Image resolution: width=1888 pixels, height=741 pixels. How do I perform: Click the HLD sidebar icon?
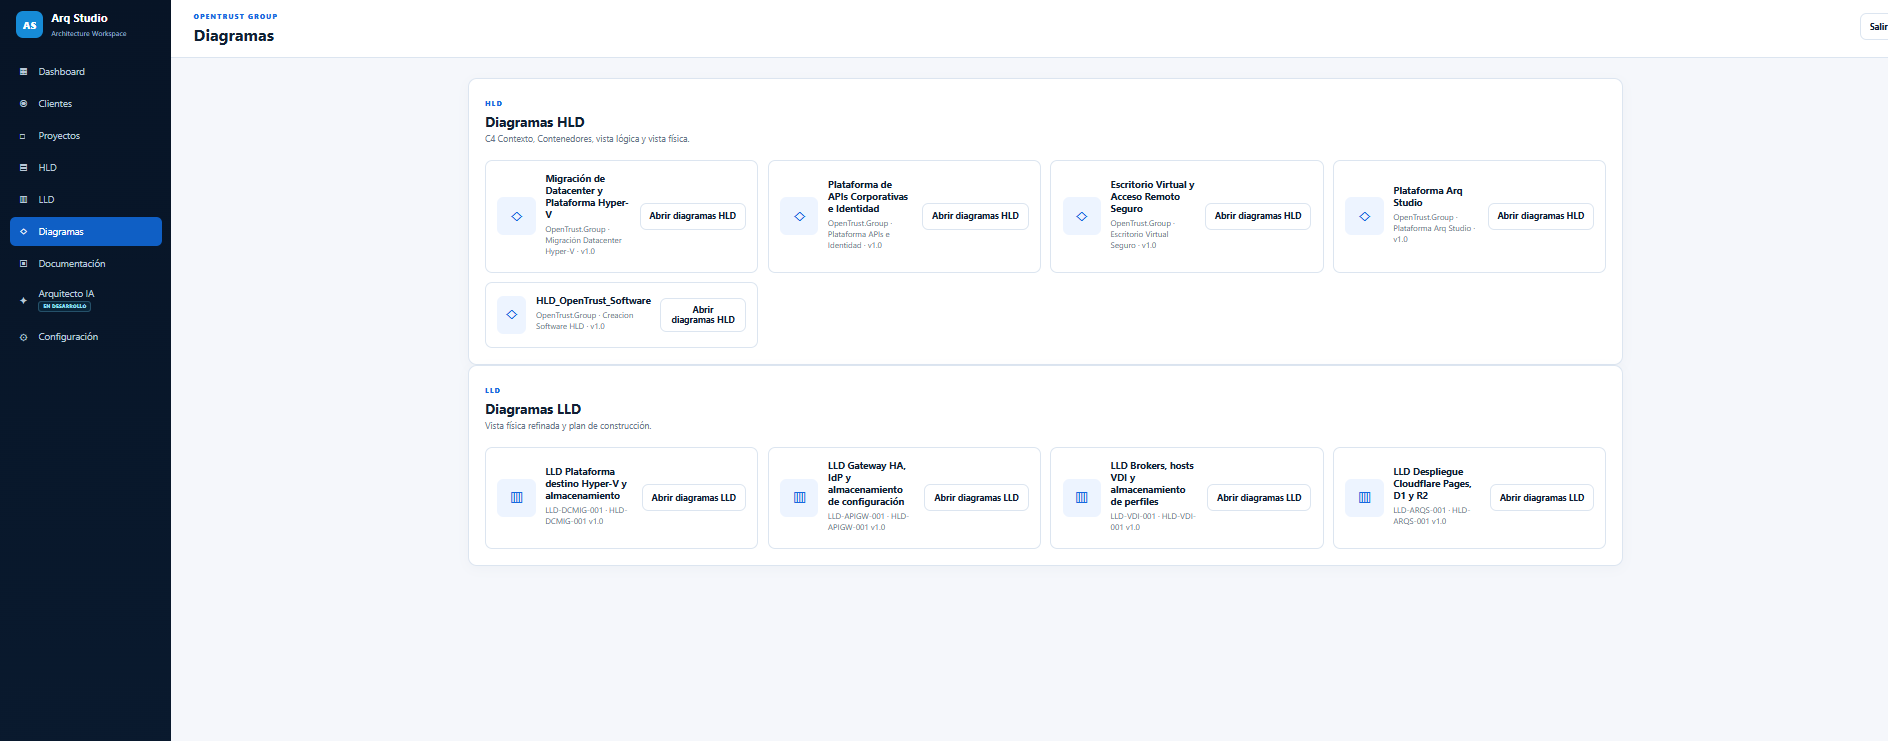[x=23, y=168]
